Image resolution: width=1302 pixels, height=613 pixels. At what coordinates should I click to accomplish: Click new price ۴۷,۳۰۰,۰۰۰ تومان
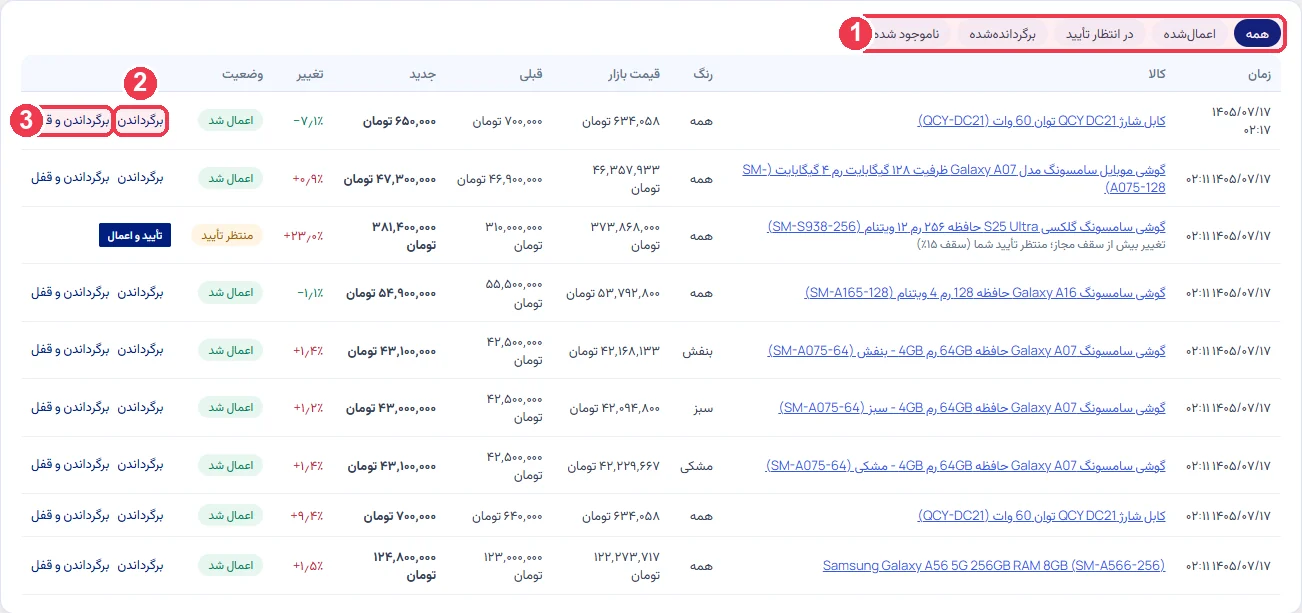coord(390,179)
